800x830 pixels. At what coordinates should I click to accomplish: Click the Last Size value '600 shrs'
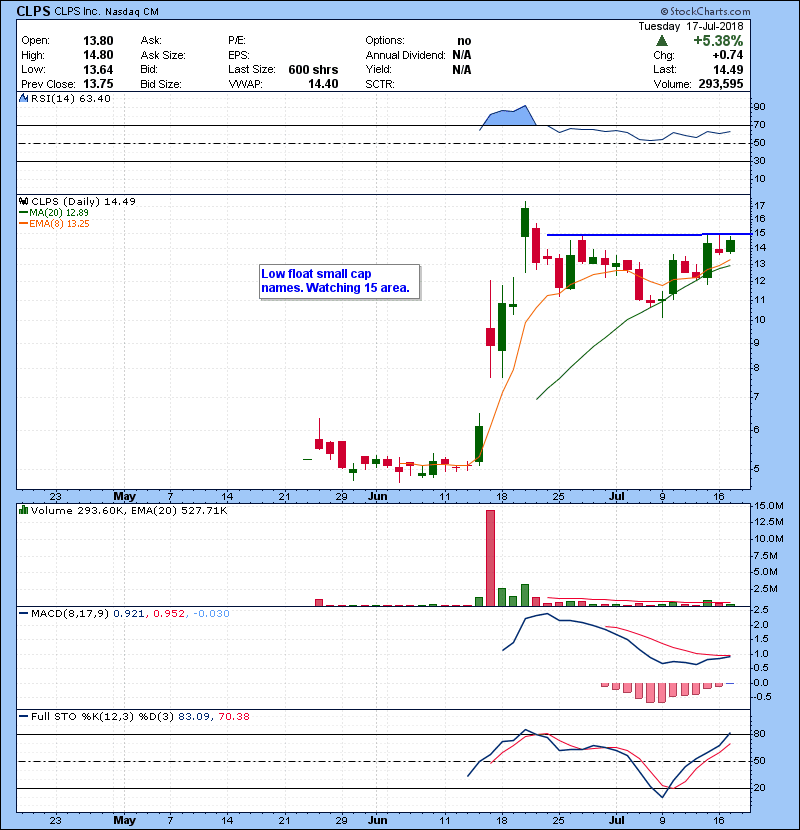click(x=313, y=69)
